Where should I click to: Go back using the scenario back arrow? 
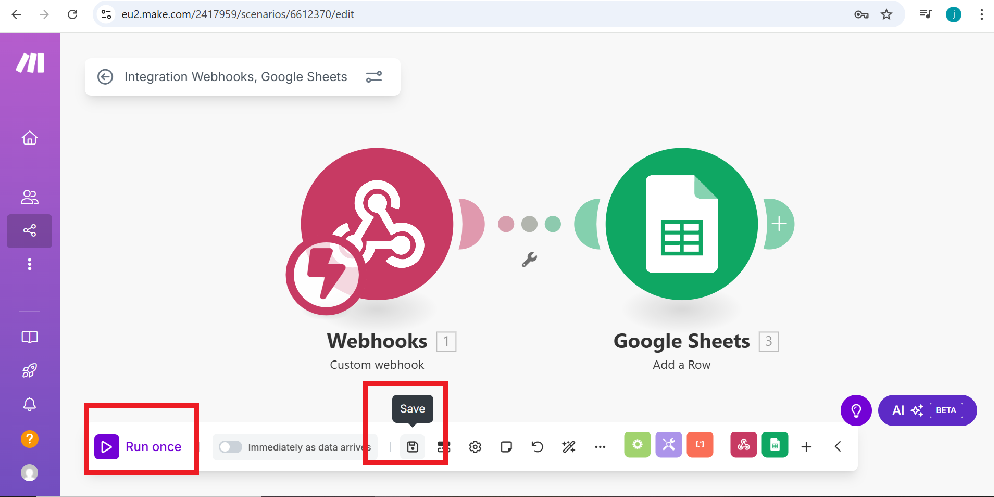click(x=105, y=77)
